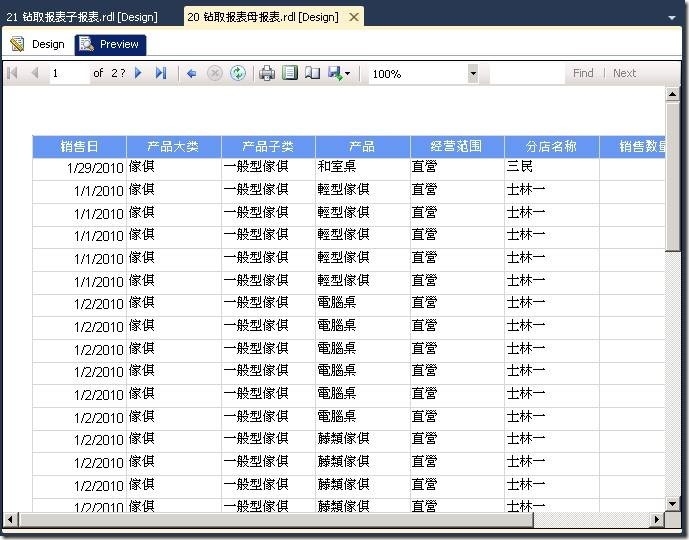Click the vertical scrollbar thumb
The height and width of the screenshot is (540, 689).
[x=672, y=177]
